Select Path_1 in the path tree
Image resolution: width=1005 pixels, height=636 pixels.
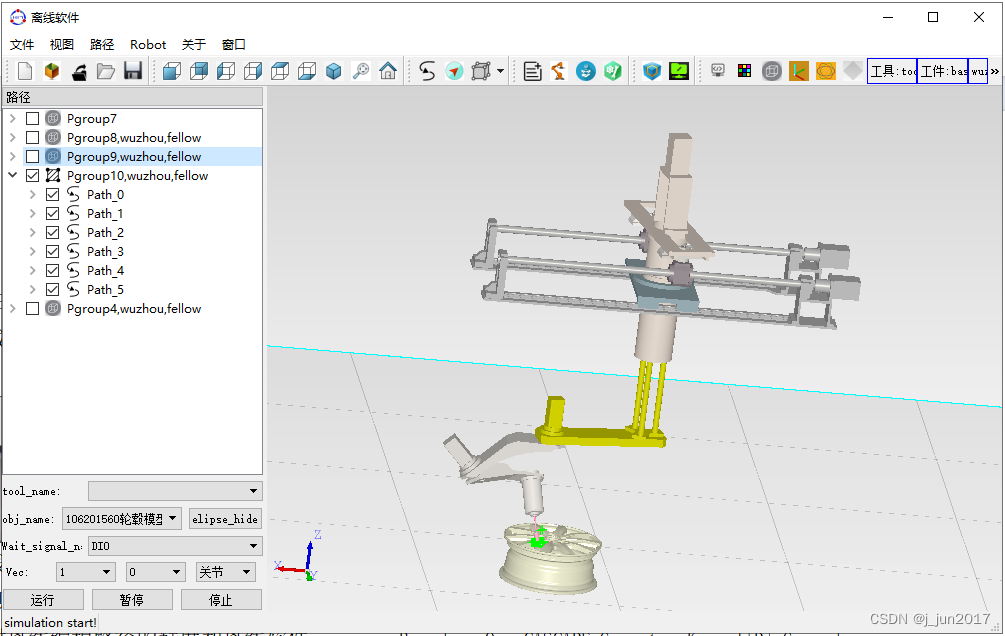105,214
